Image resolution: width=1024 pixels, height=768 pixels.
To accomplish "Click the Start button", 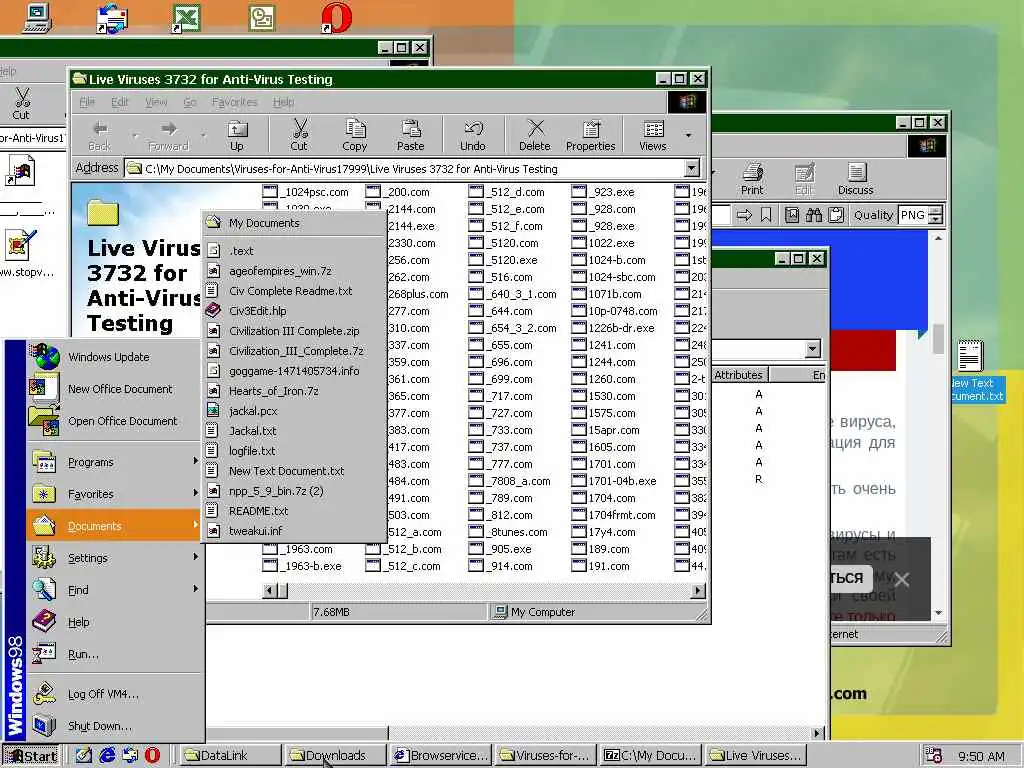I will [x=31, y=756].
